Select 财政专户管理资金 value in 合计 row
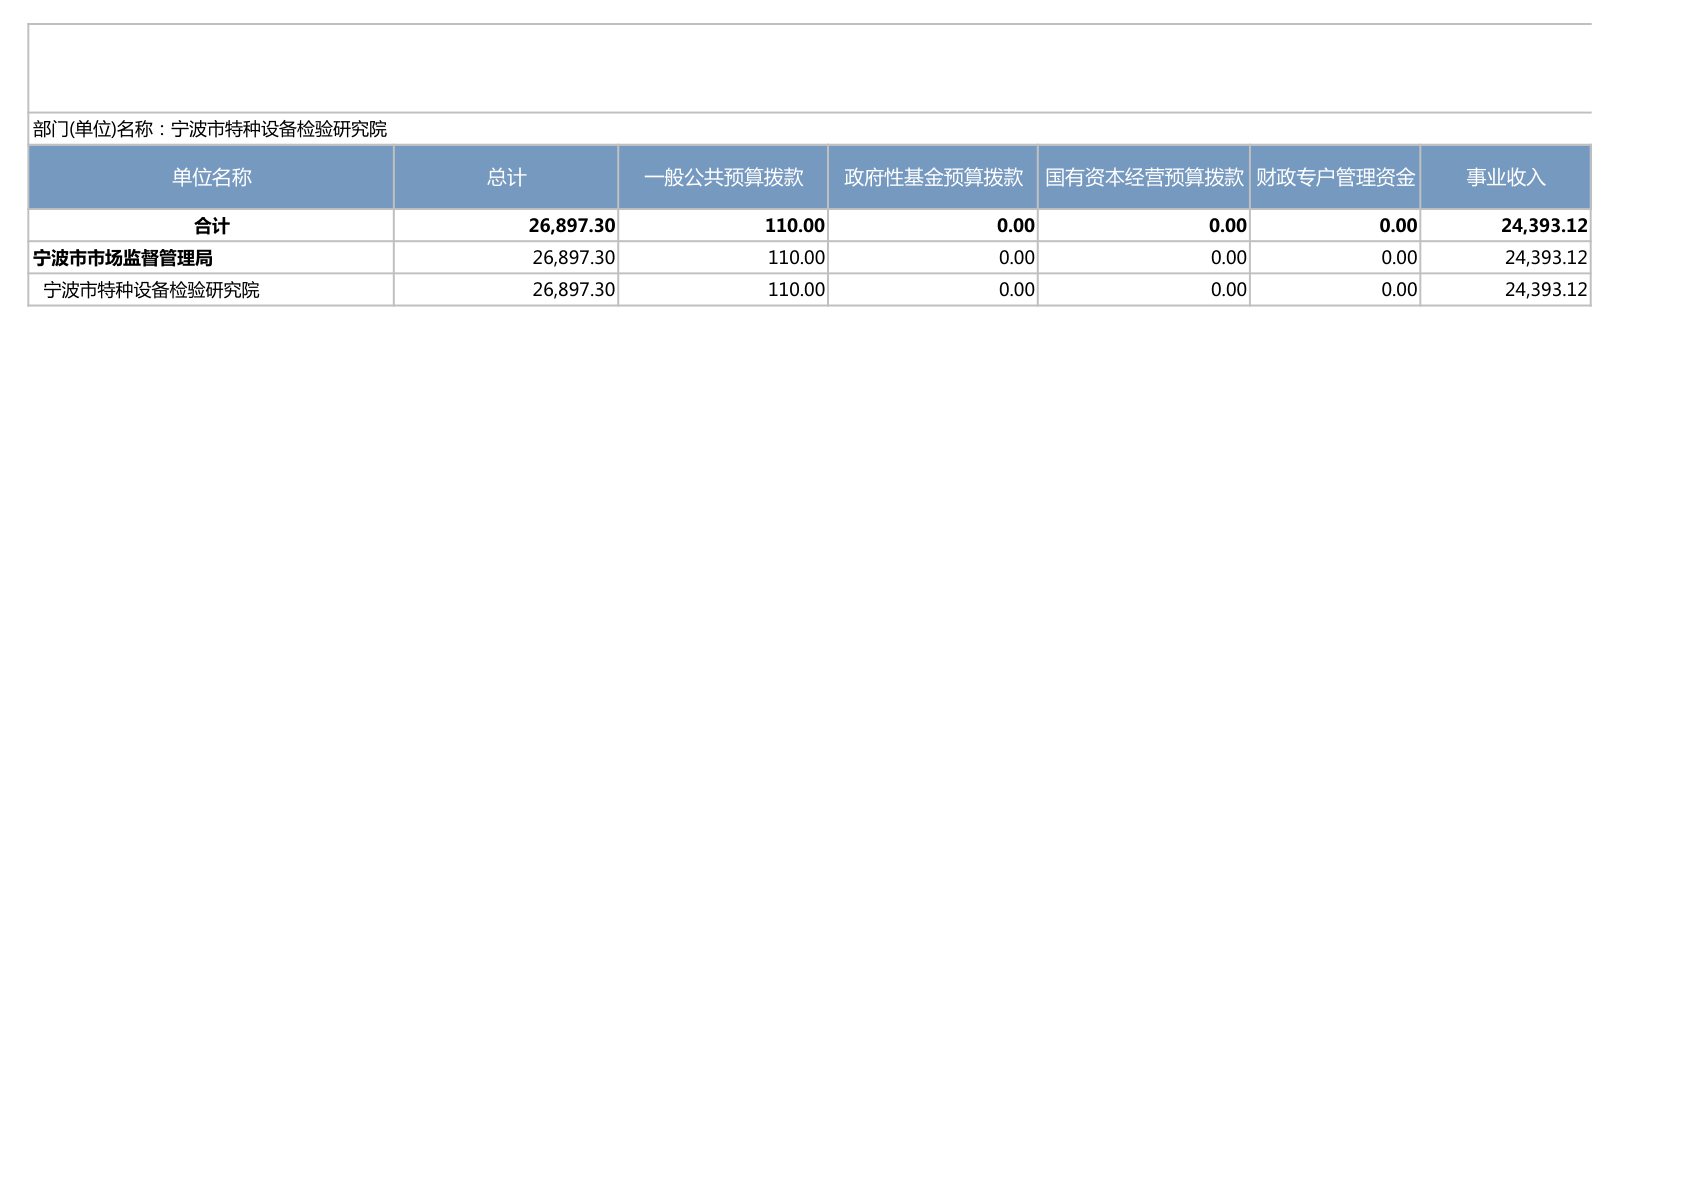The width and height of the screenshot is (1684, 1191). (1398, 226)
